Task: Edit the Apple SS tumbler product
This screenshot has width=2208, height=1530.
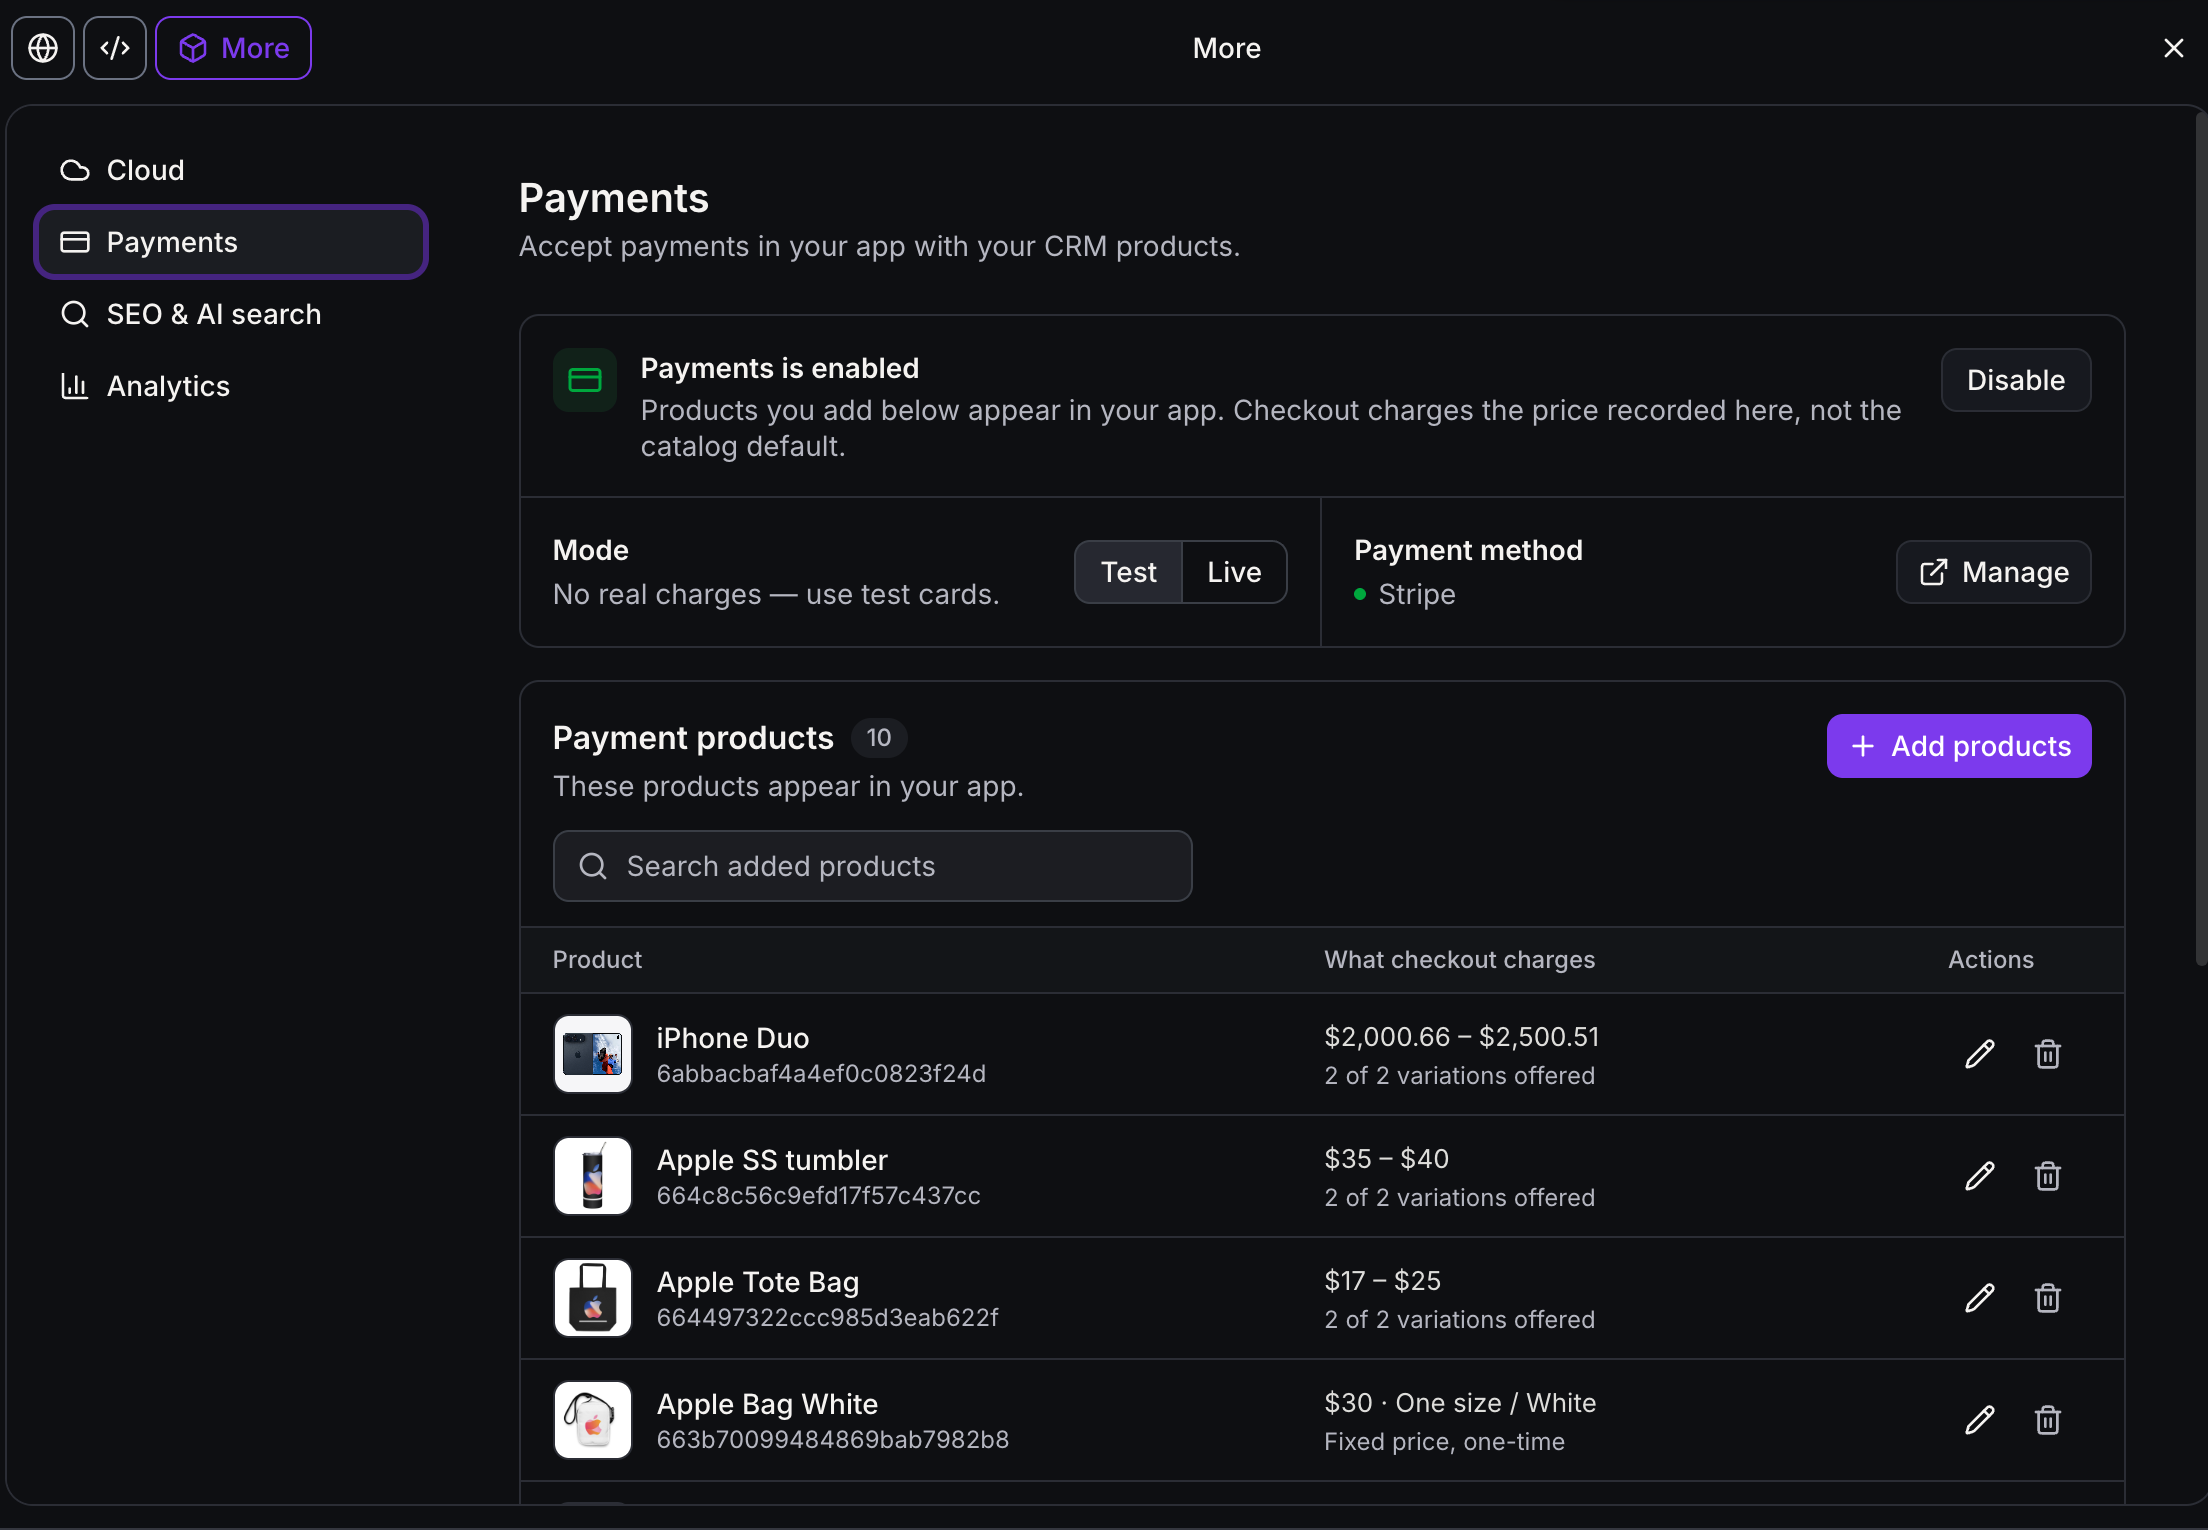Action: pyautogui.click(x=1979, y=1176)
